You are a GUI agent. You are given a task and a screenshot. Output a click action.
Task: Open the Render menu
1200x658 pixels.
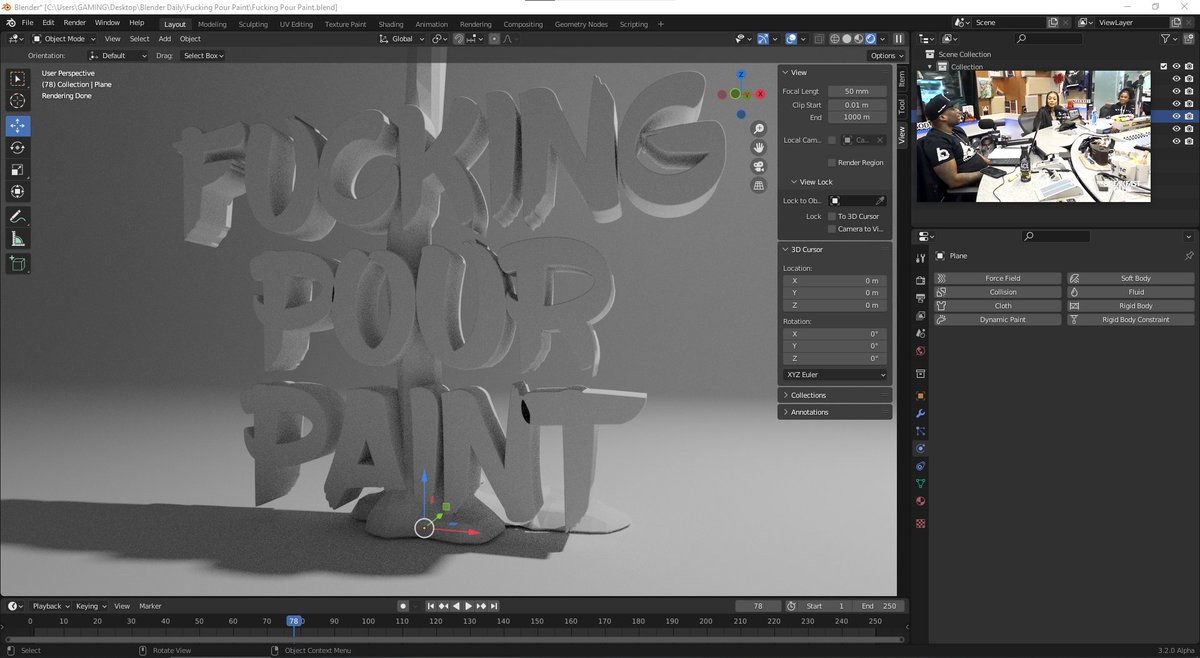75,22
